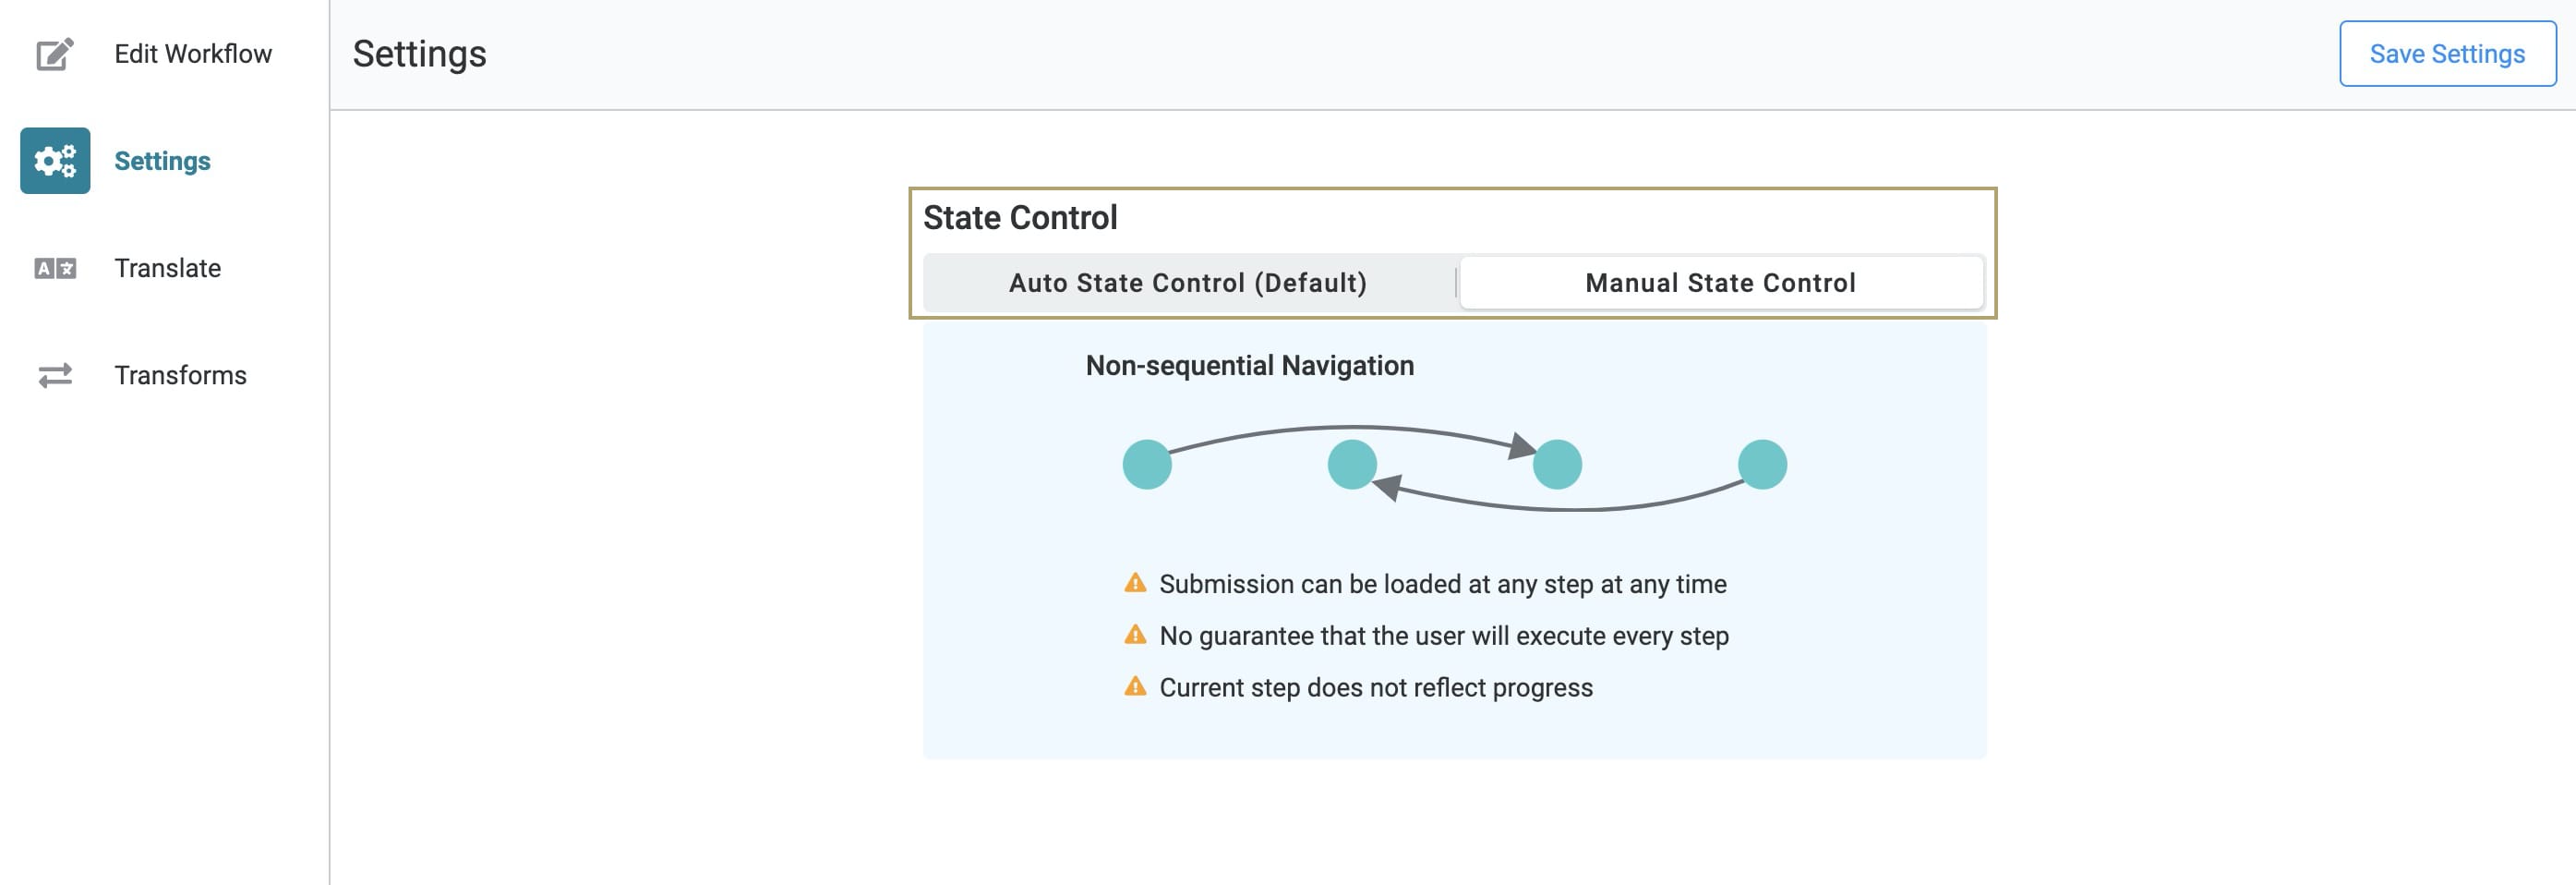Click the third teal step circle

[1557, 465]
